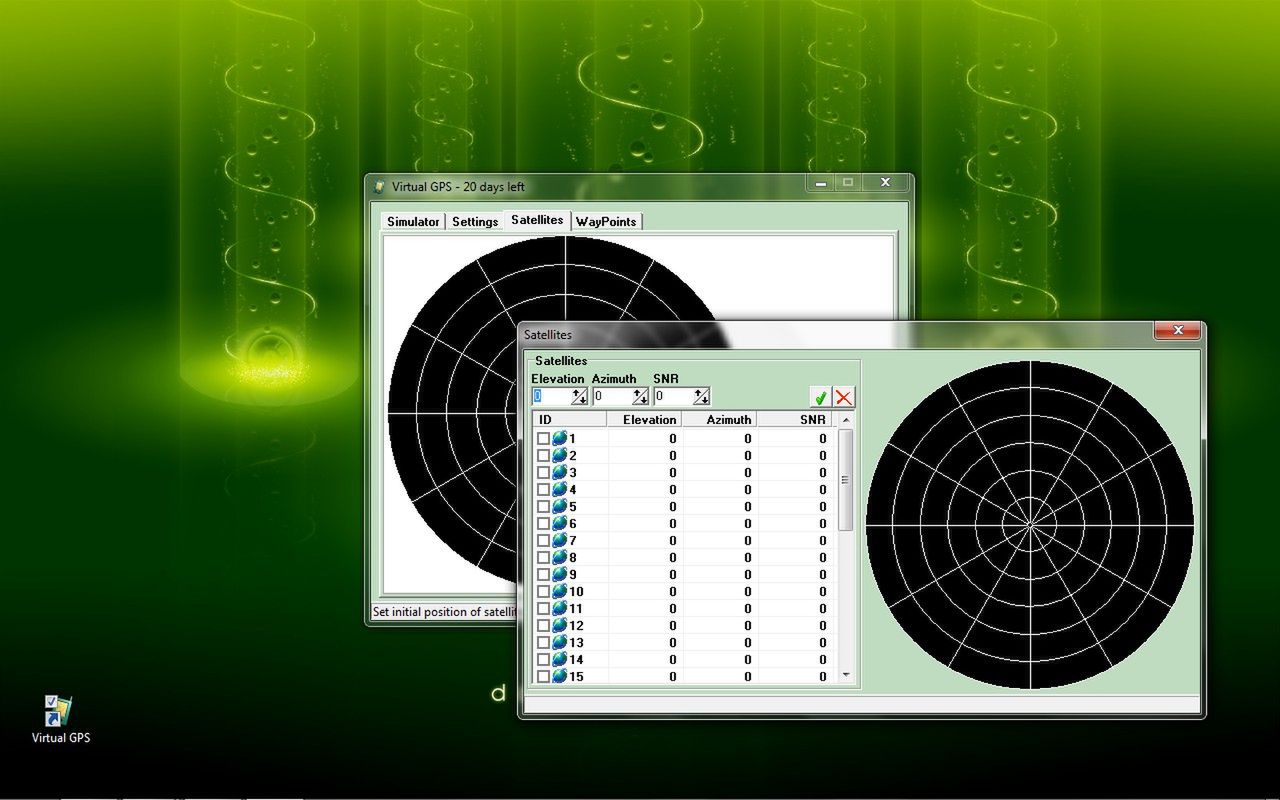1280x800 pixels.
Task: Click the Satellites dialog sky plot
Action: coord(1030,524)
